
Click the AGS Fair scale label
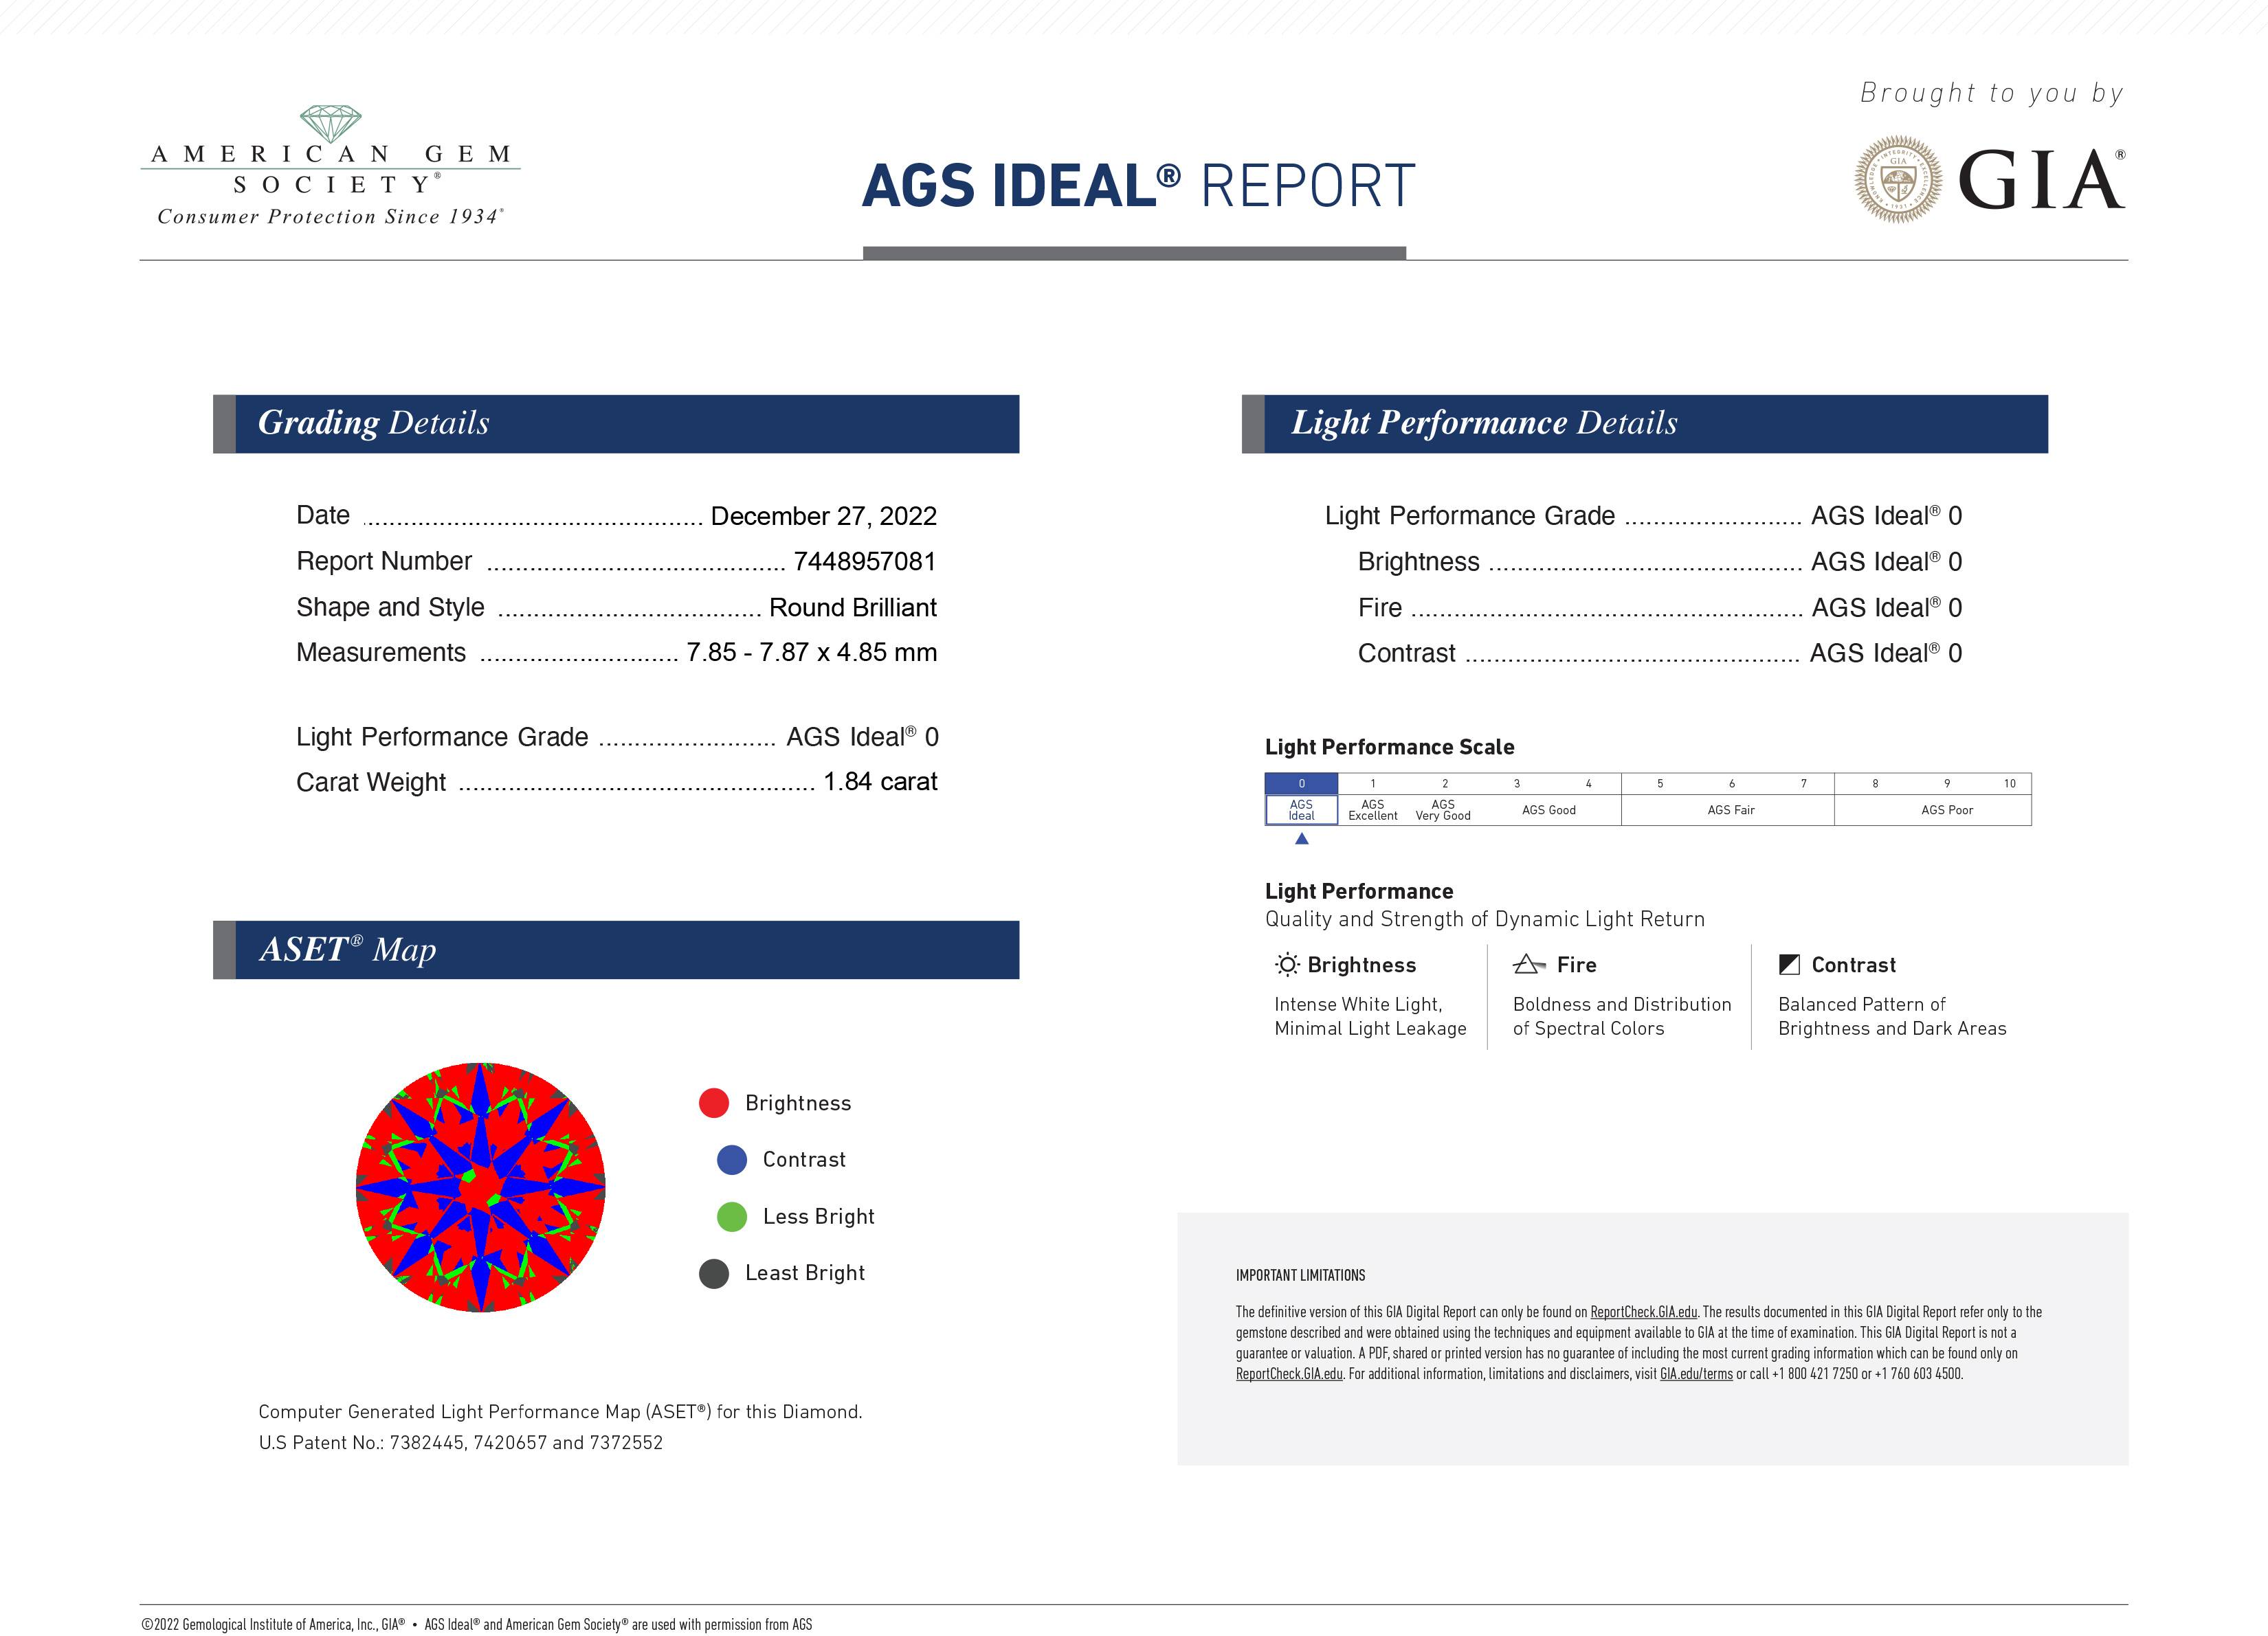[1731, 810]
